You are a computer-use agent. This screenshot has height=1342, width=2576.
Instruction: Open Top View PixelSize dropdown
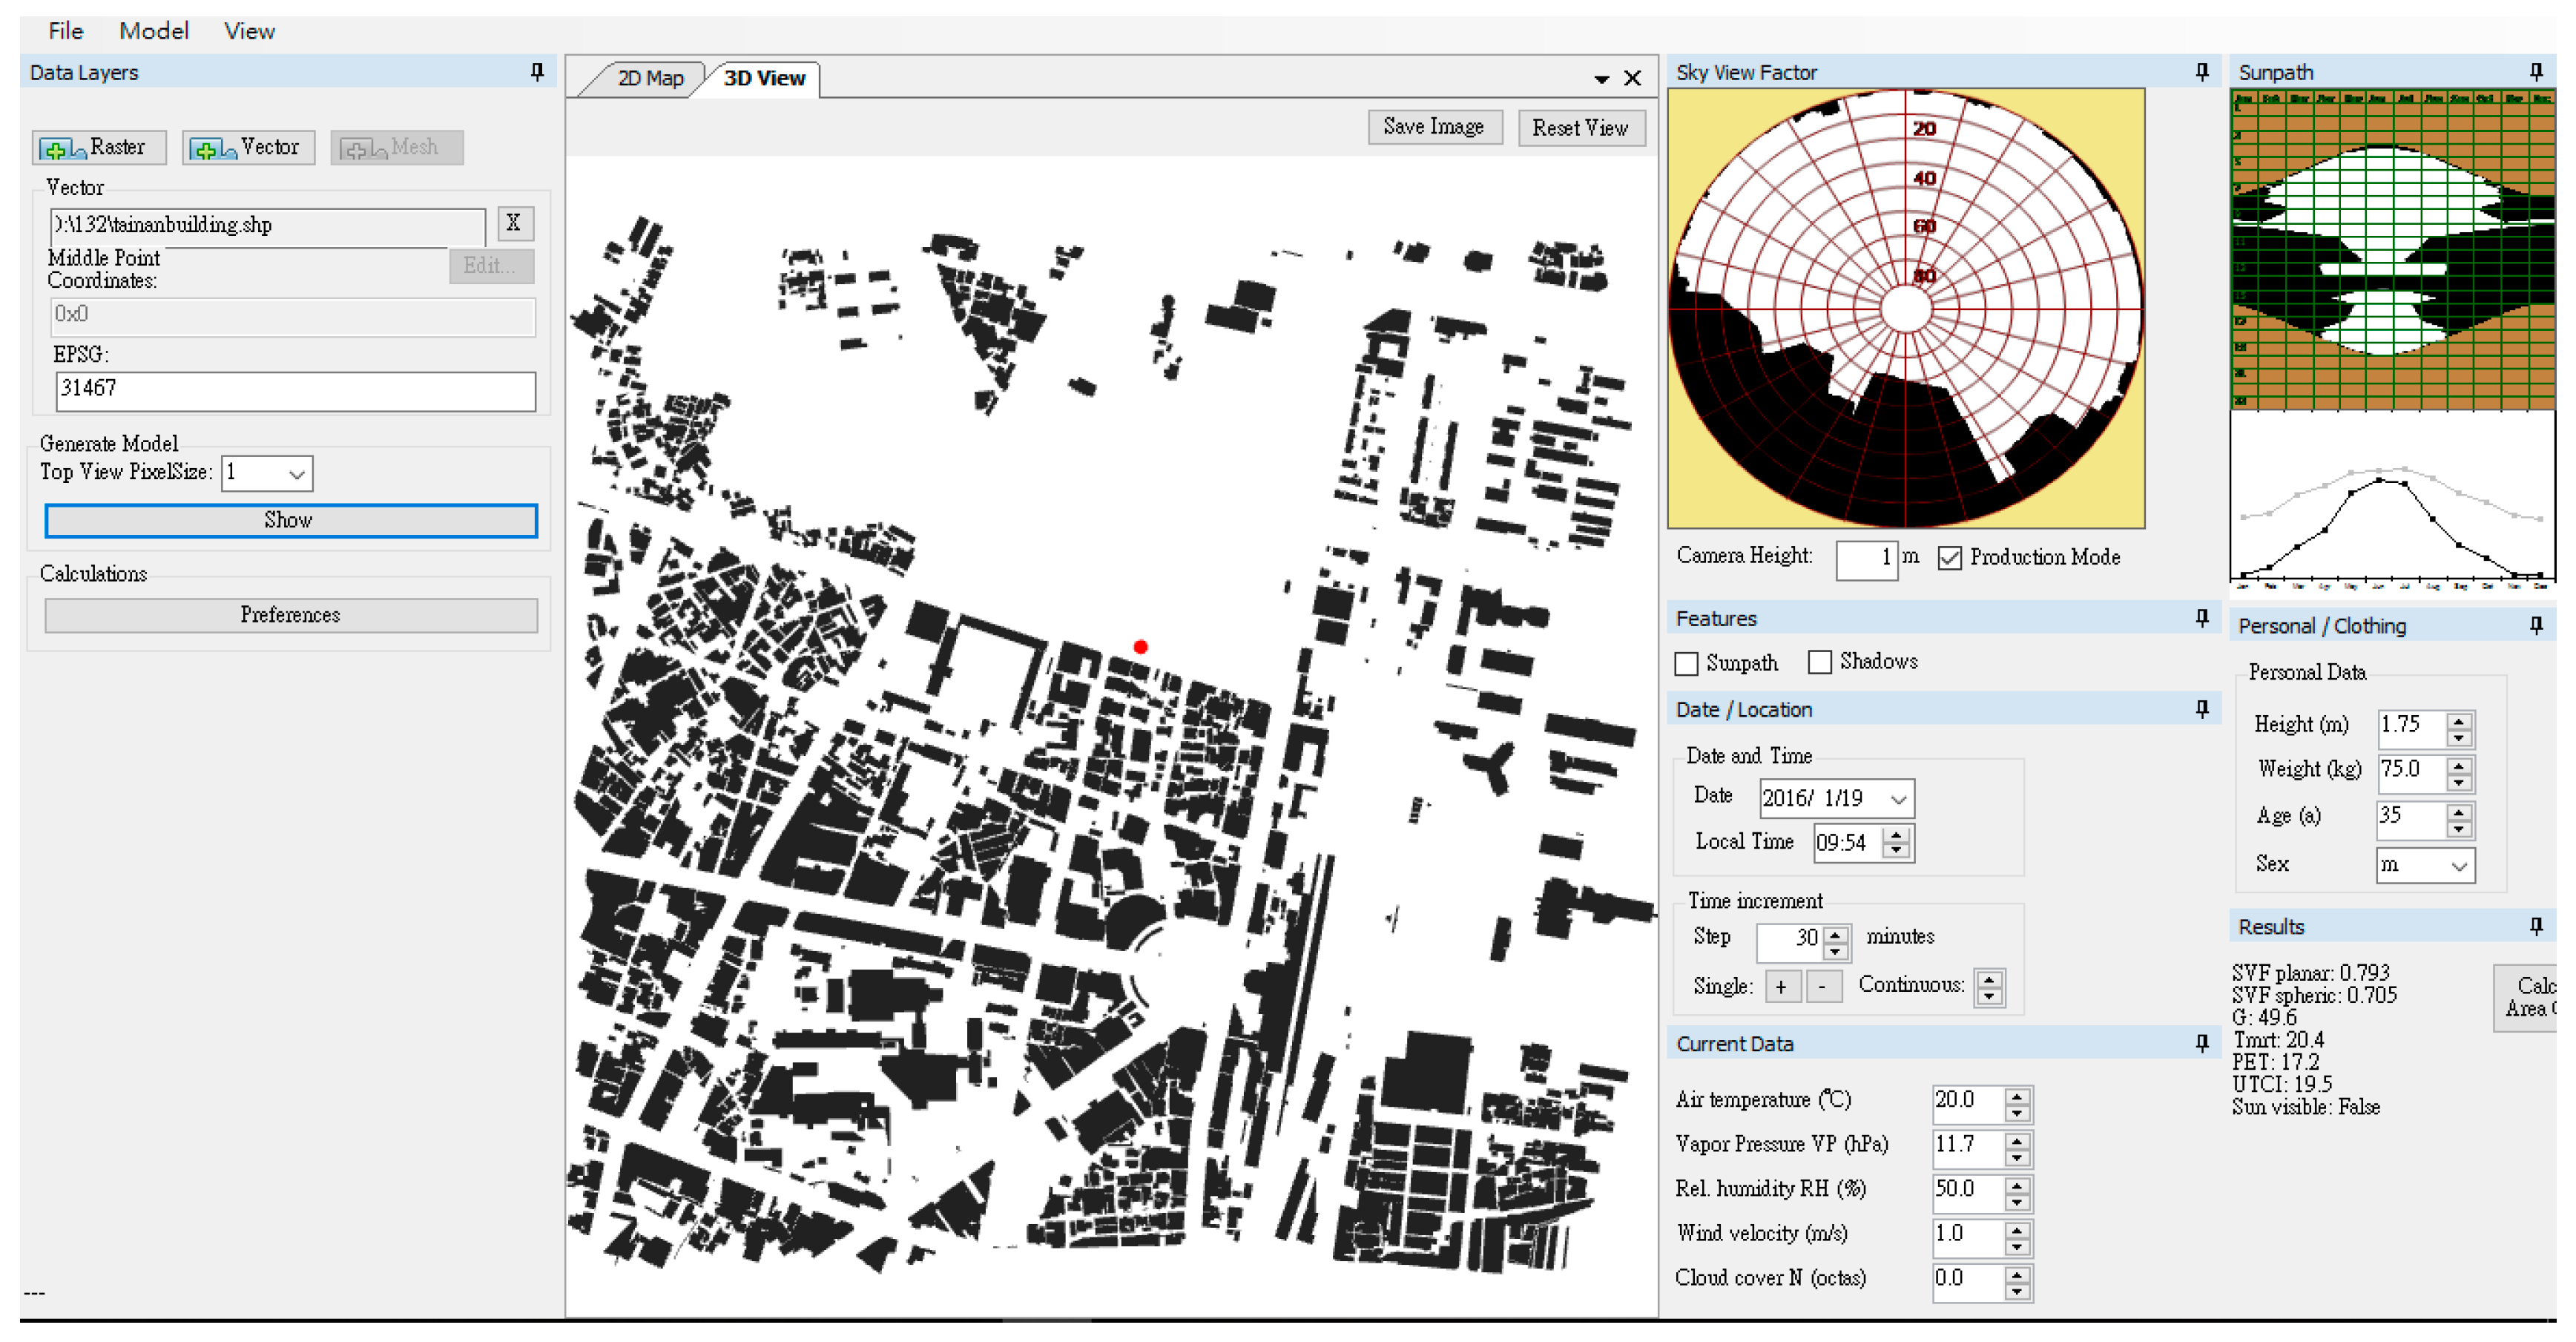[x=296, y=474]
